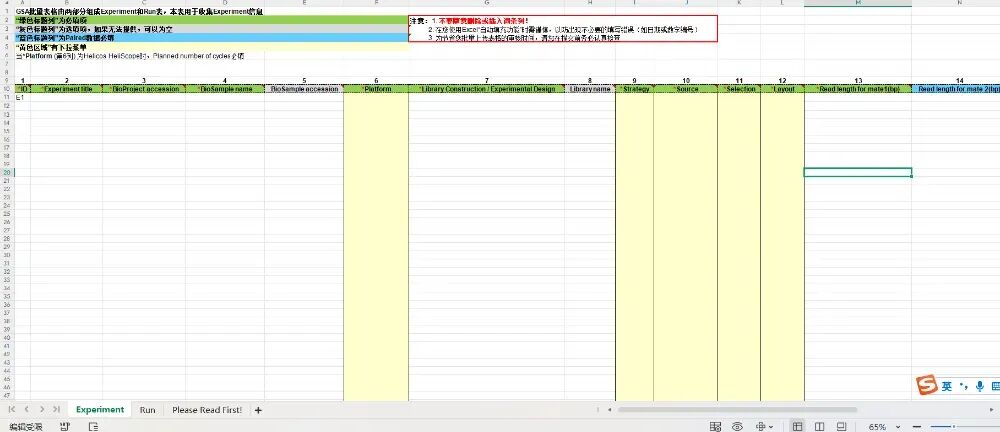Click the Sogou keyboard icon
Screen dimensions: 1000x432
(x=996, y=386)
